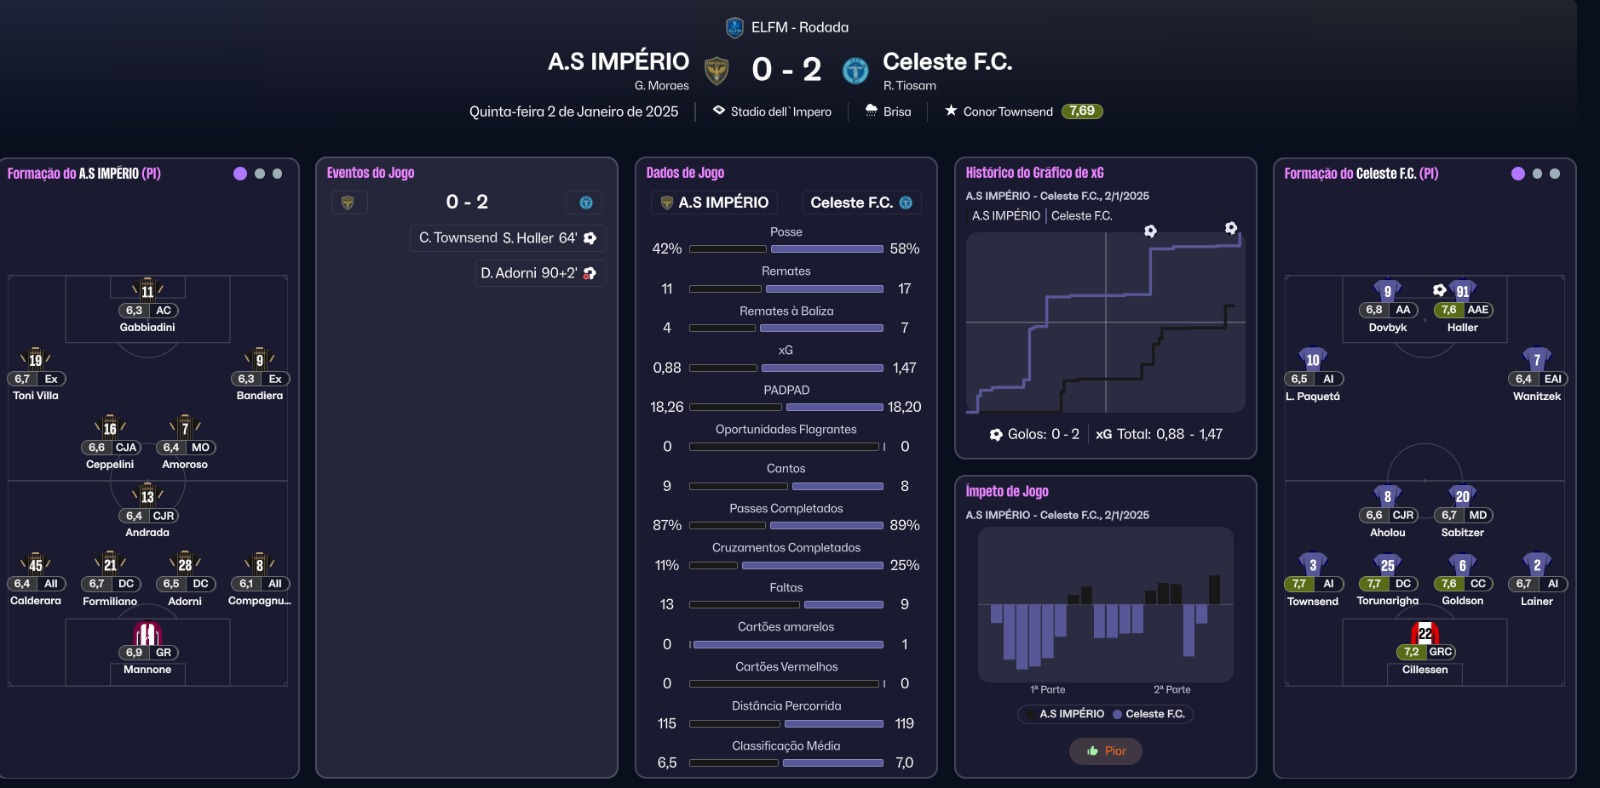Click the star icon before Conor Townsend

coord(951,111)
